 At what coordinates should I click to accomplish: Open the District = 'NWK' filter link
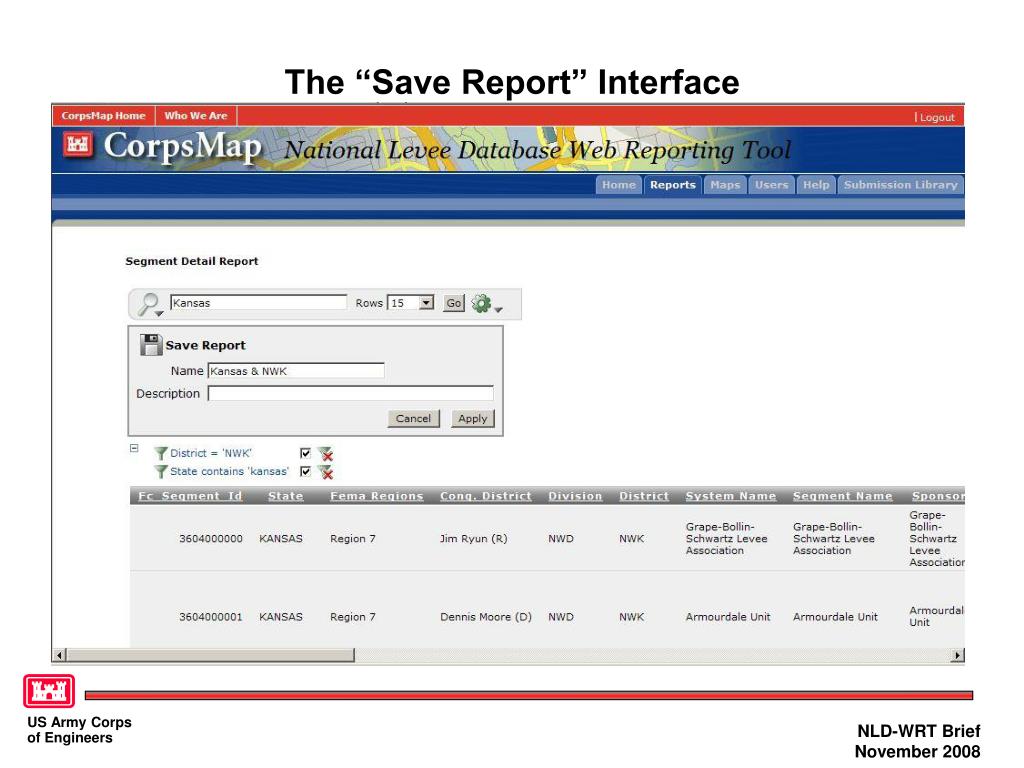[x=211, y=453]
